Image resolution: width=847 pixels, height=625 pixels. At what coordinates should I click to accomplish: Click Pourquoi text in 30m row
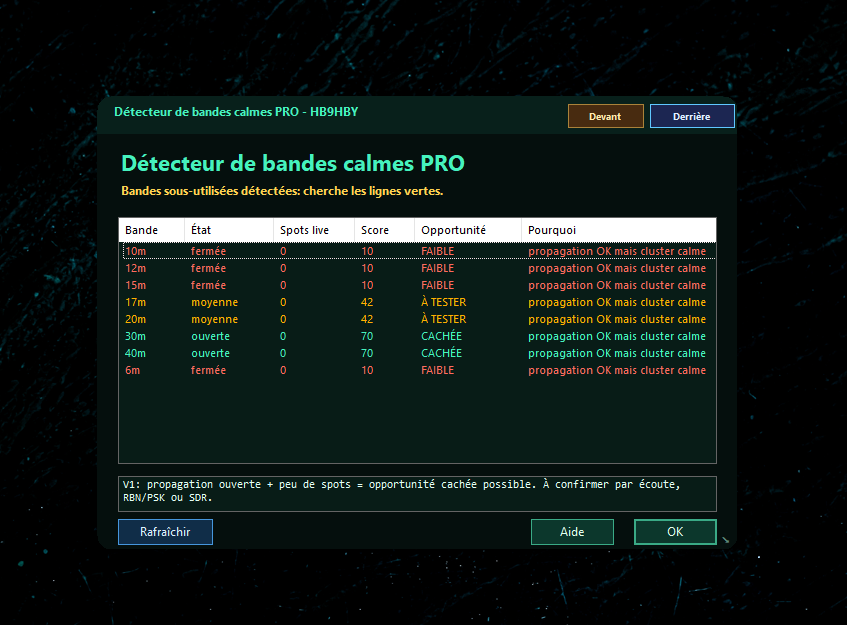click(x=617, y=336)
